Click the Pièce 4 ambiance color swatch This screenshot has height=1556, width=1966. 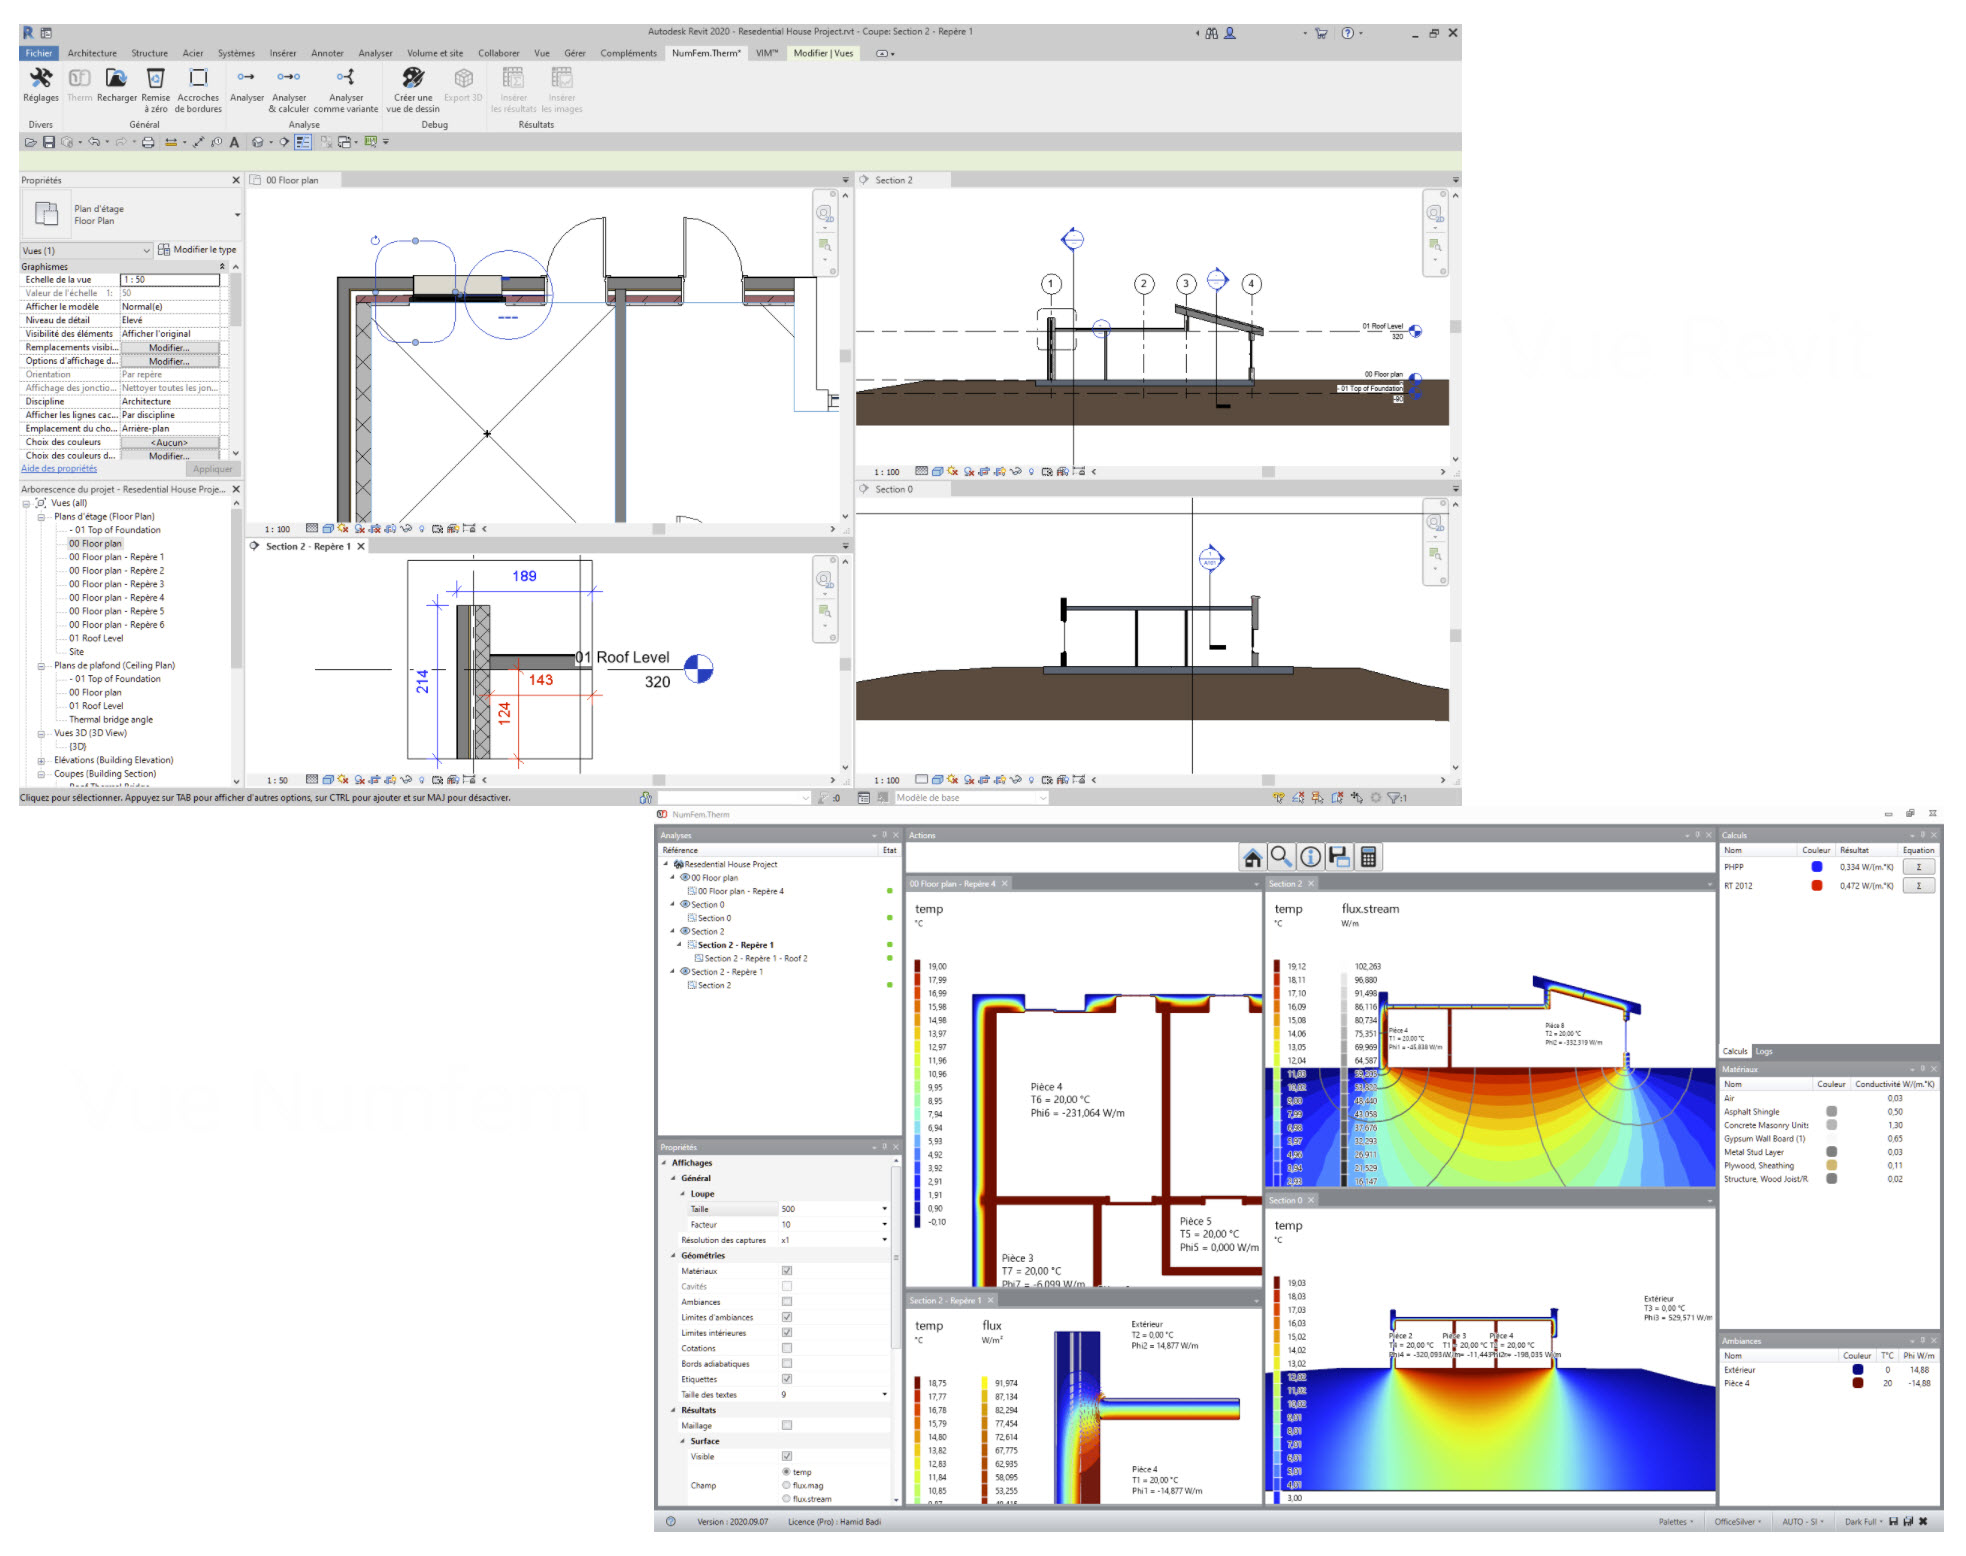pyautogui.click(x=1858, y=1384)
